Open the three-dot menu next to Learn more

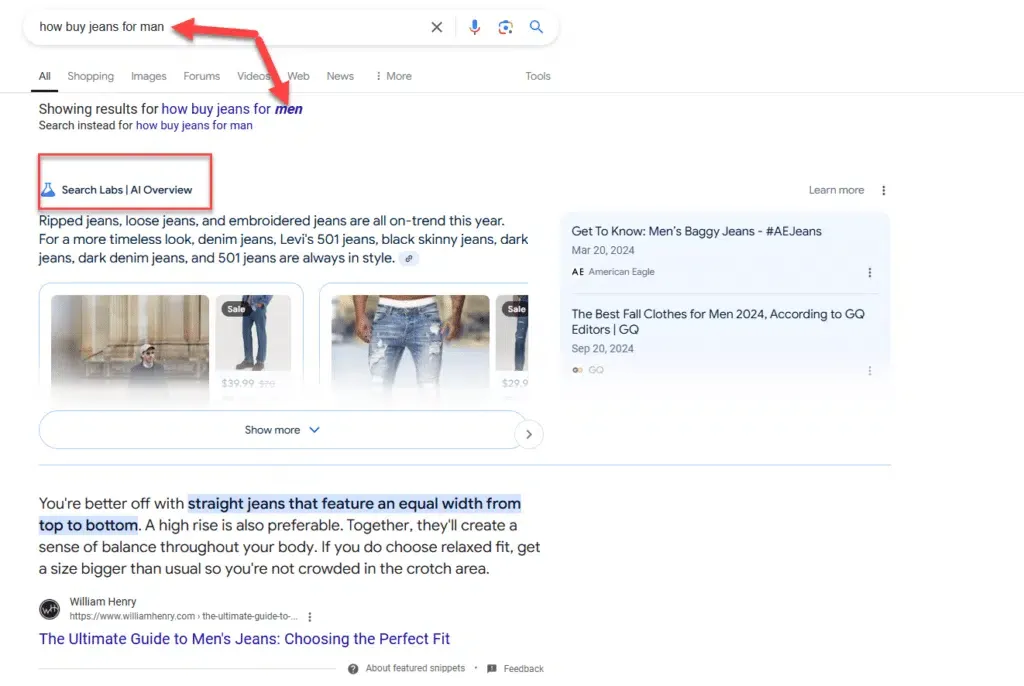(x=882, y=190)
